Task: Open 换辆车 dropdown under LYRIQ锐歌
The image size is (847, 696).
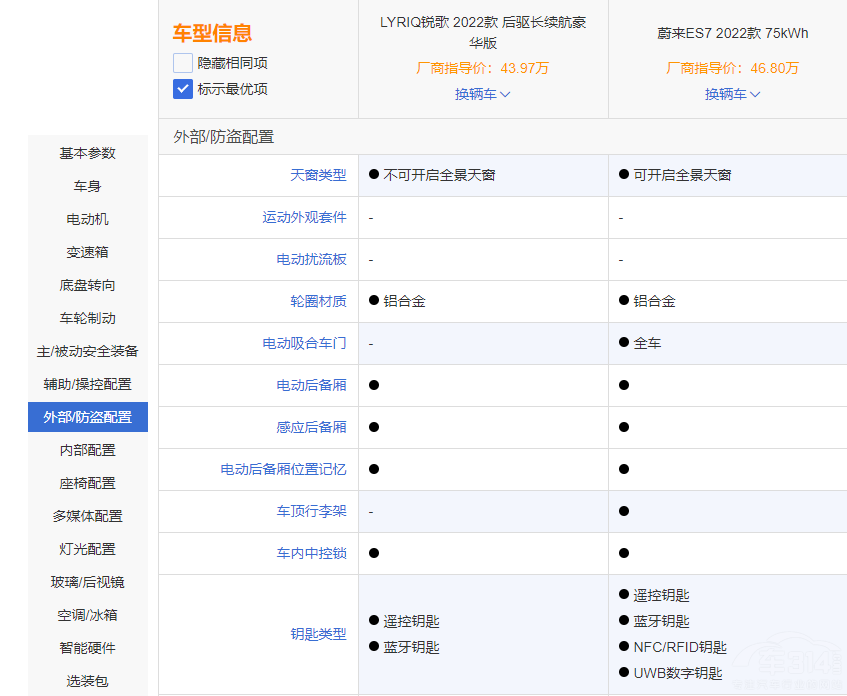Action: coord(483,94)
